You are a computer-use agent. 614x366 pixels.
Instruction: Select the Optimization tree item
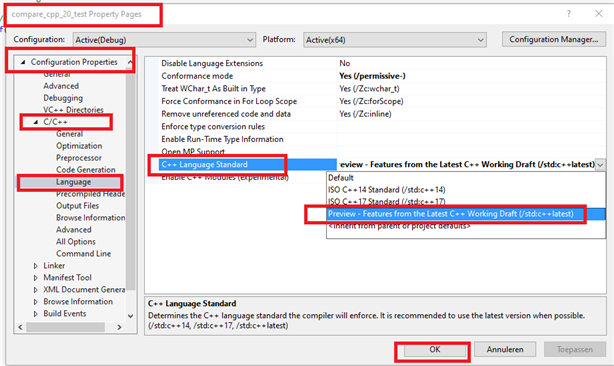coord(79,146)
